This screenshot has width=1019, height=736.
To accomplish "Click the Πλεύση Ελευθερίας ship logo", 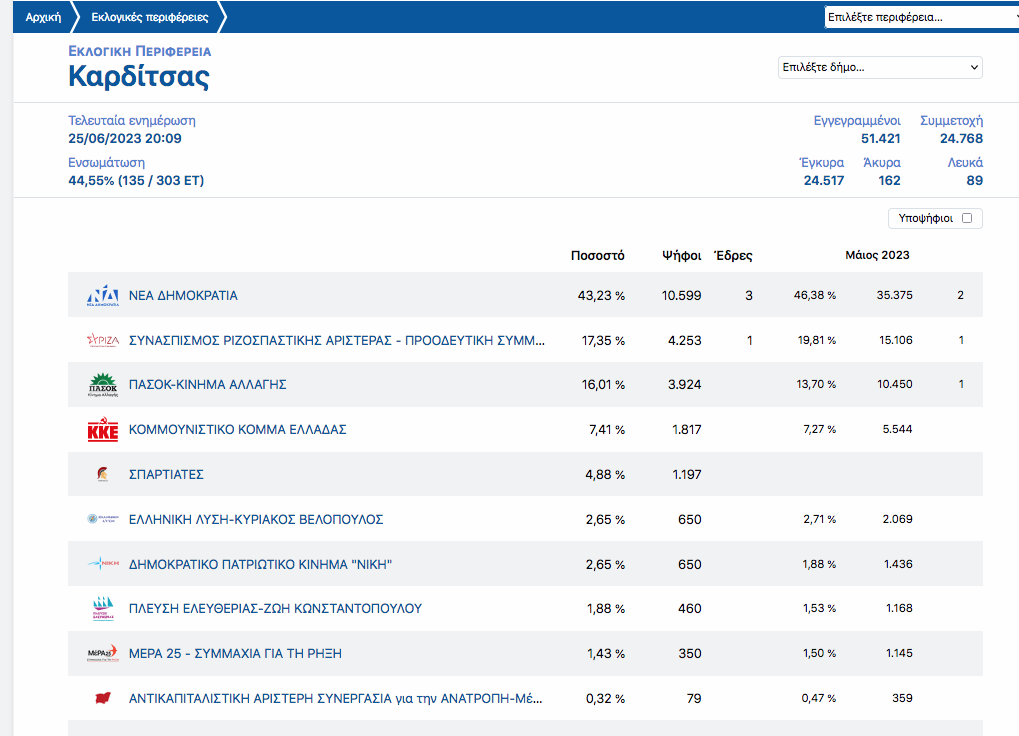I will pyautogui.click(x=102, y=609).
